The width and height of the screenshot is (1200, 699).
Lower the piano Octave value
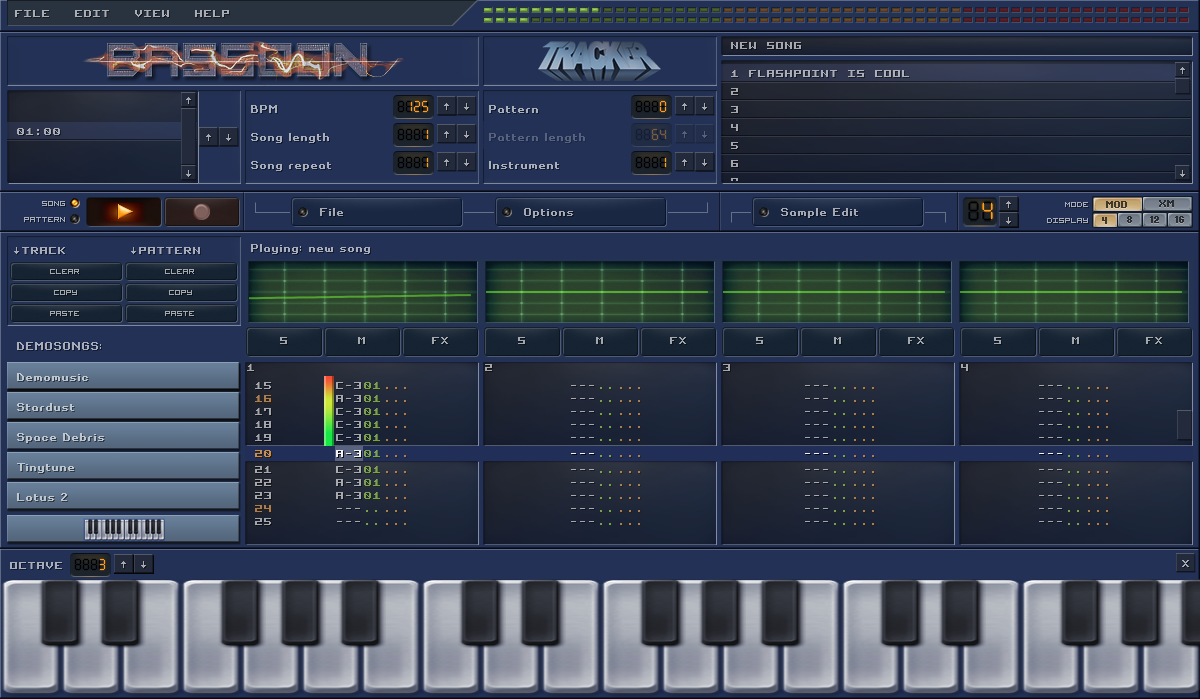pyautogui.click(x=143, y=564)
